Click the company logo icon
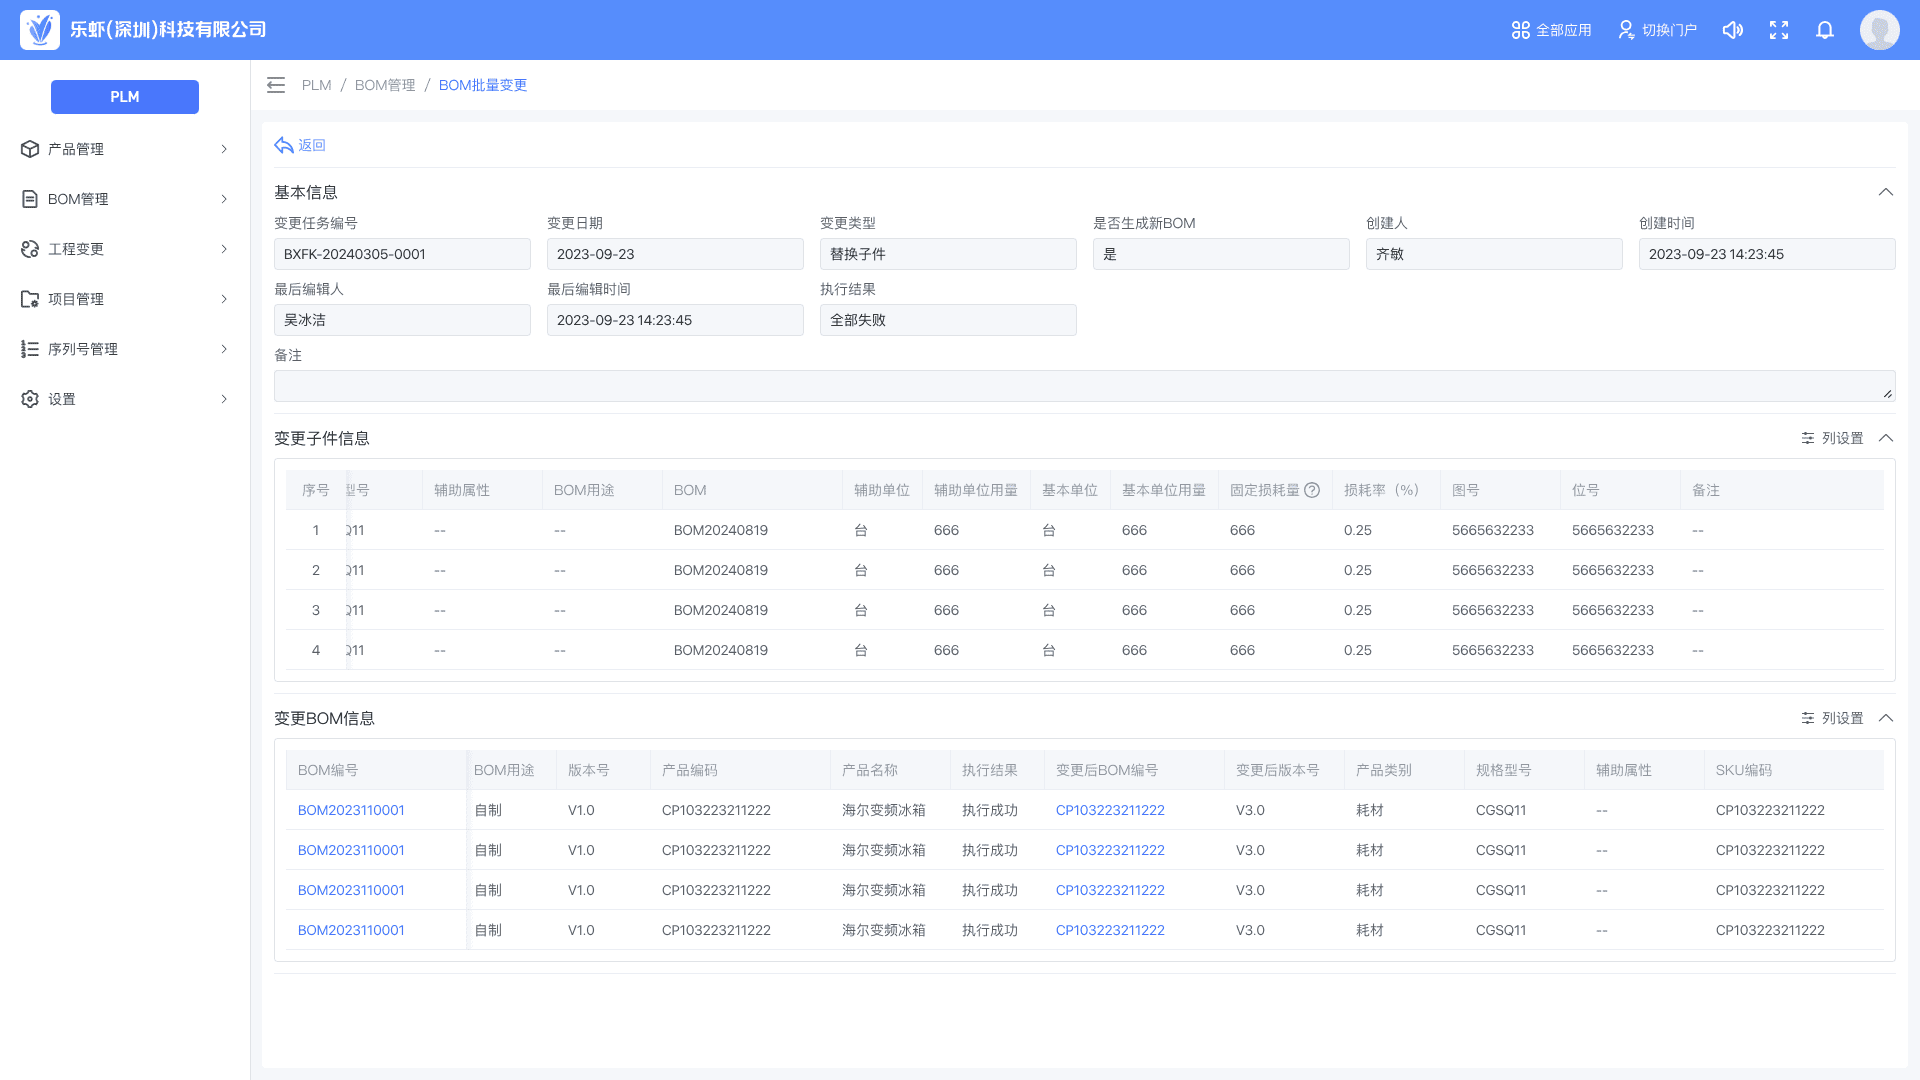The image size is (1920, 1080). click(x=40, y=30)
